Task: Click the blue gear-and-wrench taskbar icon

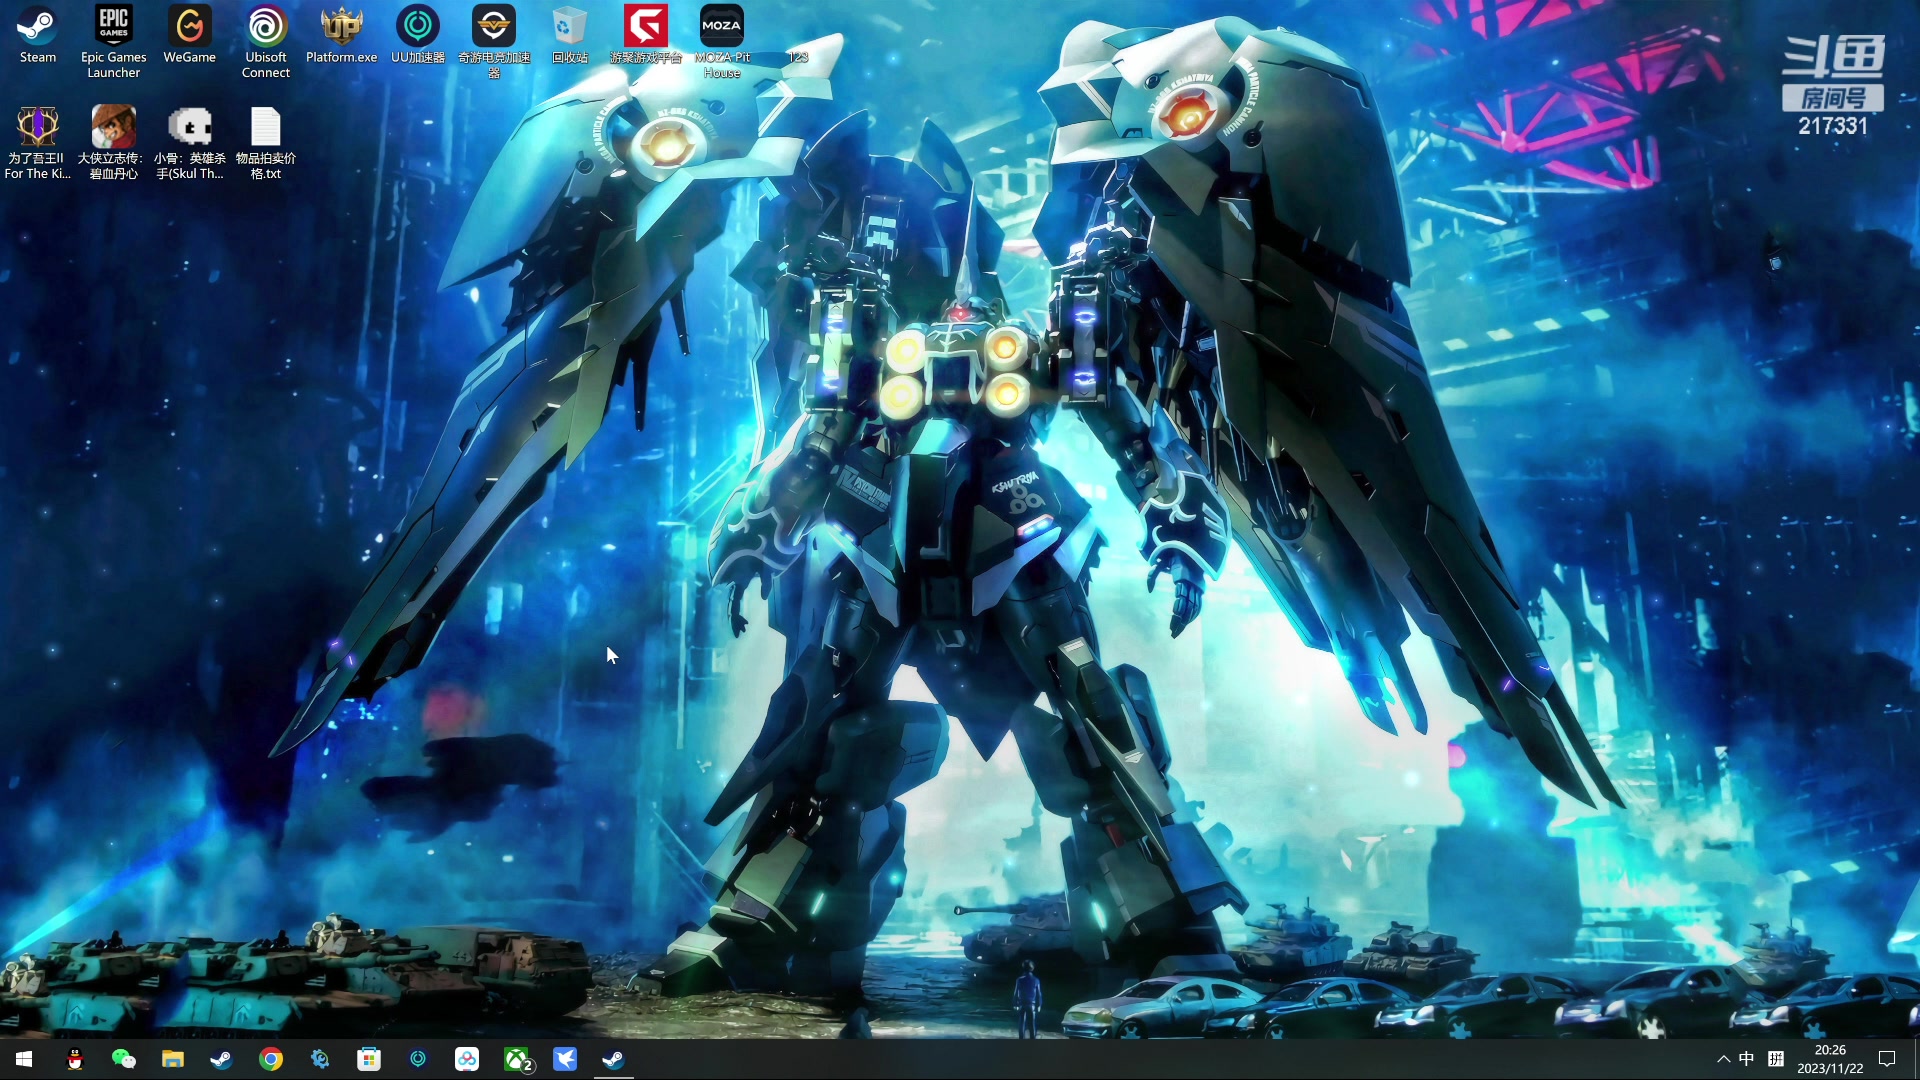Action: pyautogui.click(x=320, y=1059)
